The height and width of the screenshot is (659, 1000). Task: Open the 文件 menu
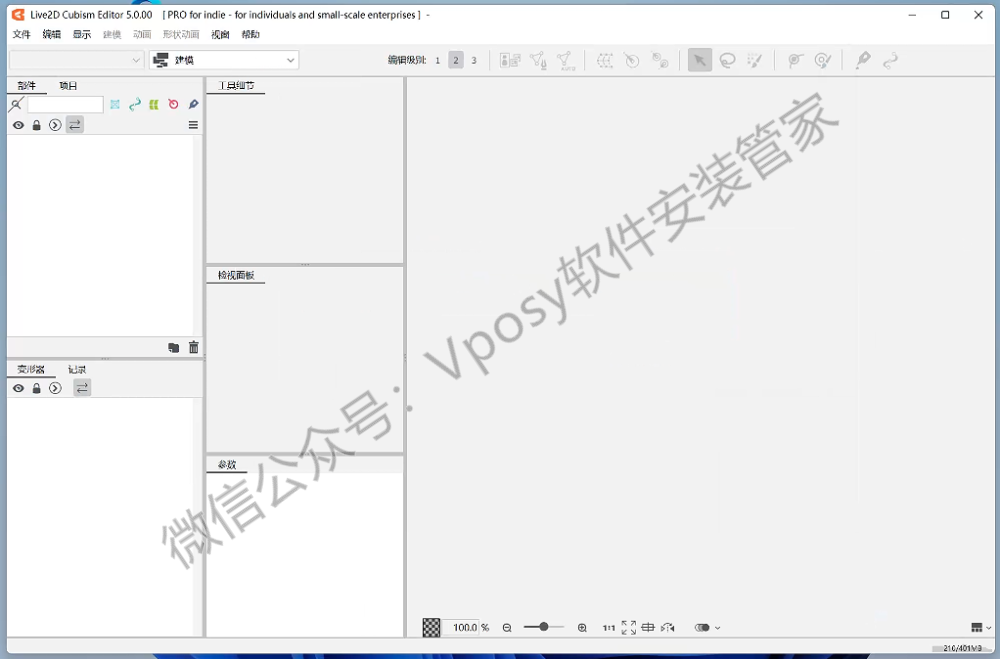22,34
